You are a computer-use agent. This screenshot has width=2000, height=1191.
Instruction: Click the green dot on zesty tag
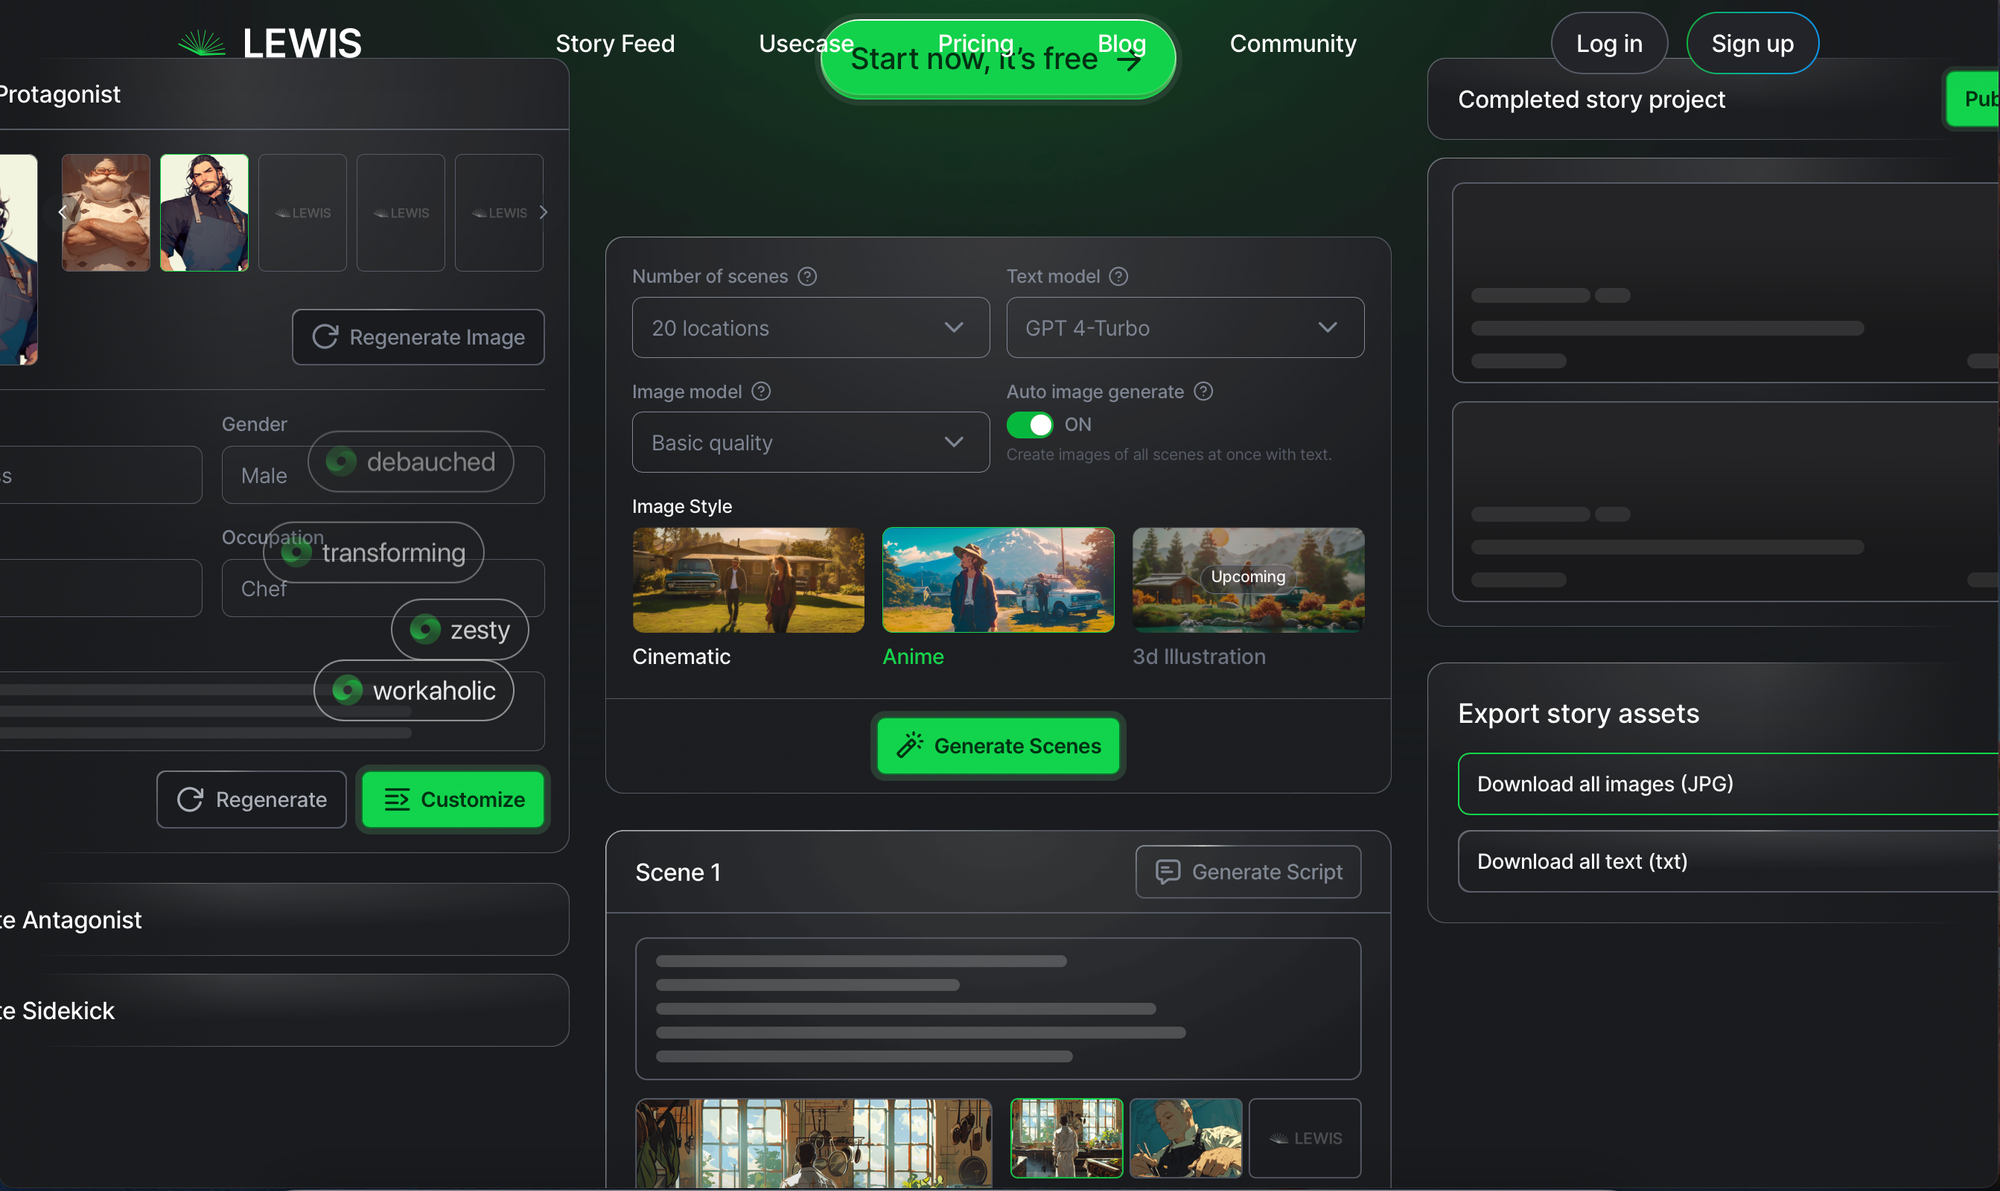click(x=425, y=629)
